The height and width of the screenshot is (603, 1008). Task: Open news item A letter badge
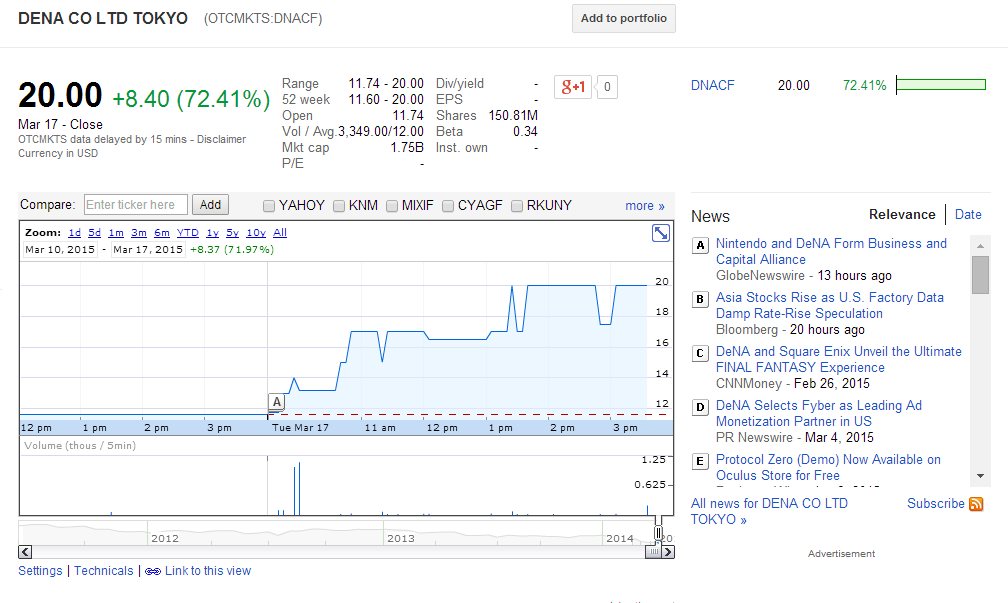[700, 245]
